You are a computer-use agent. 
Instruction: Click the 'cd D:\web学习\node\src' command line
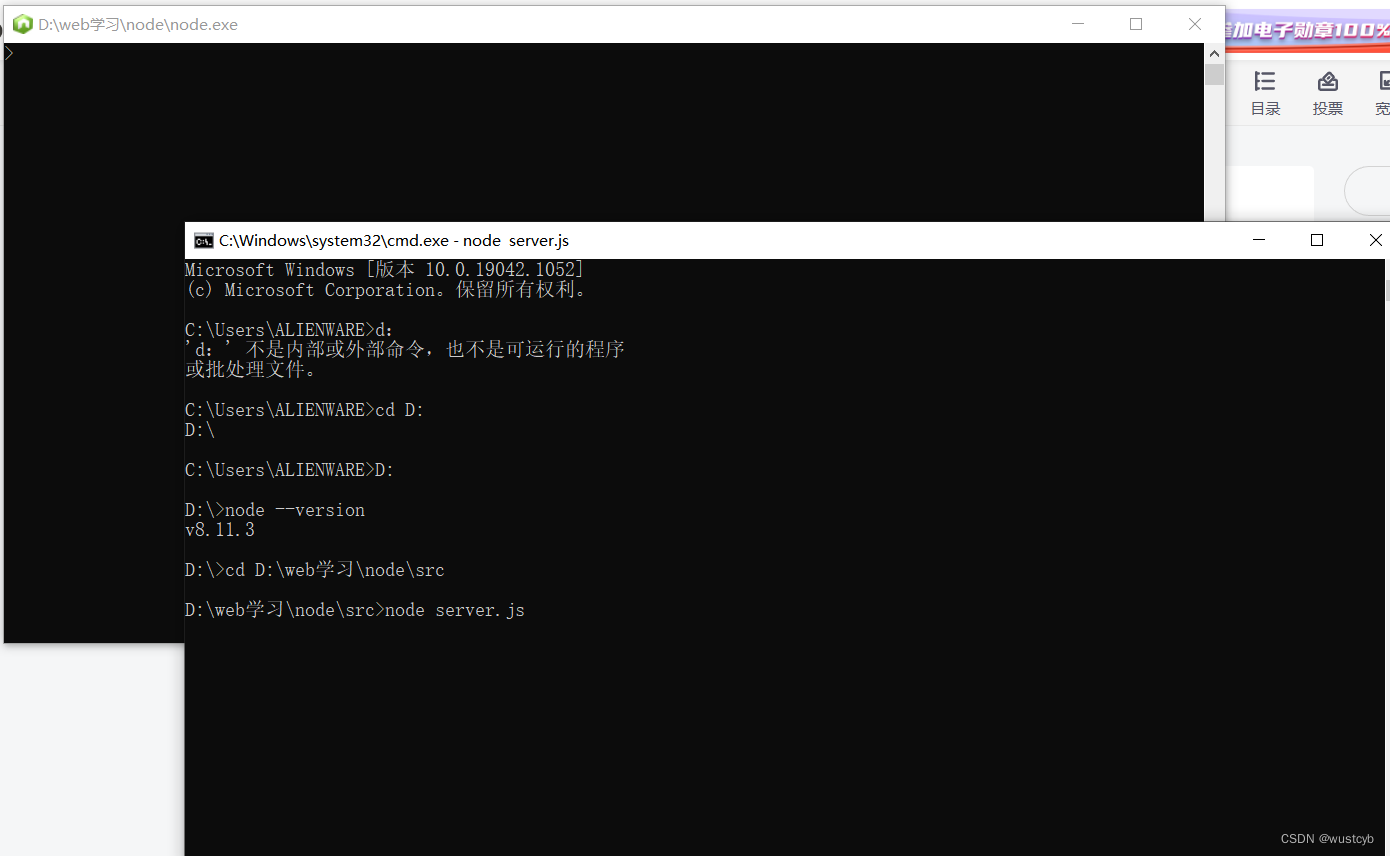tap(315, 570)
